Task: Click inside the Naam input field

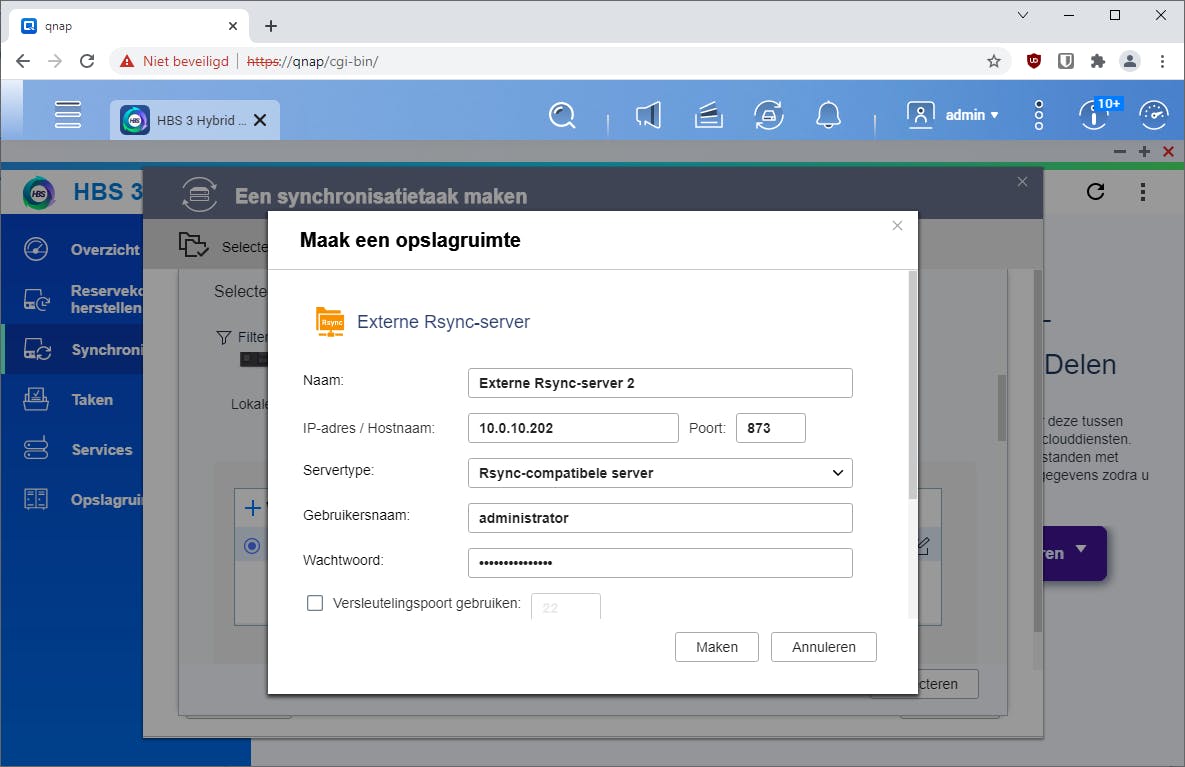Action: pyautogui.click(x=660, y=383)
